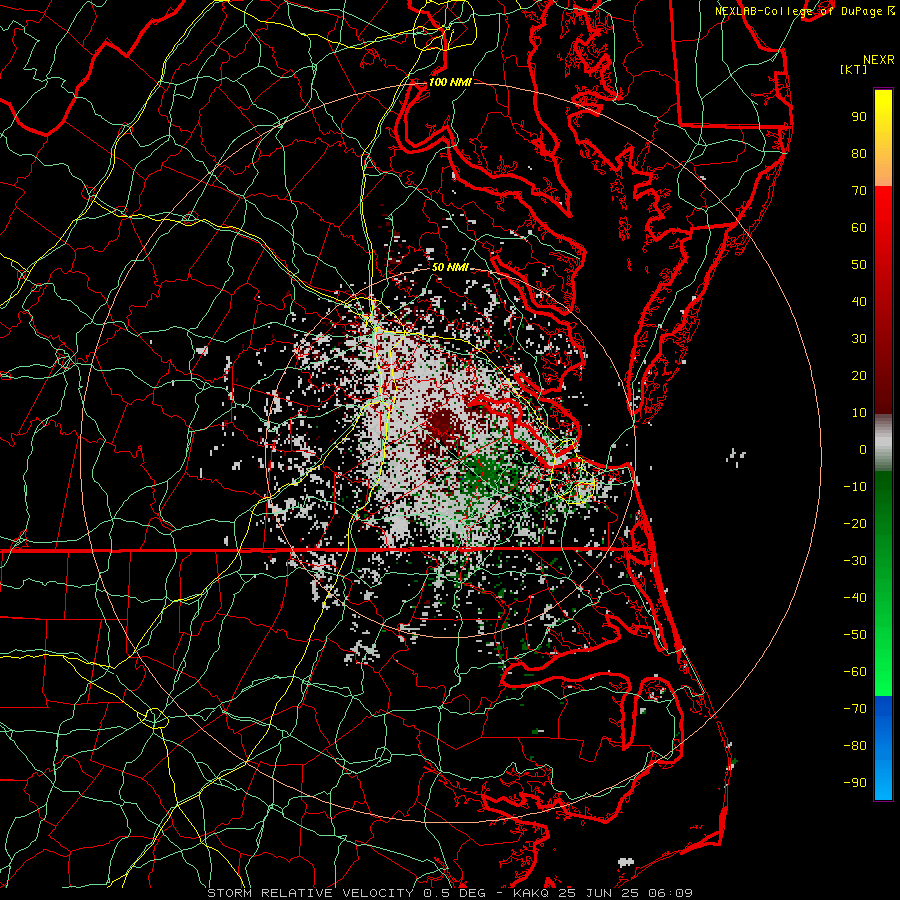Click the isolated white echo offshore to the east
900x900 pixels.
[x=735, y=456]
